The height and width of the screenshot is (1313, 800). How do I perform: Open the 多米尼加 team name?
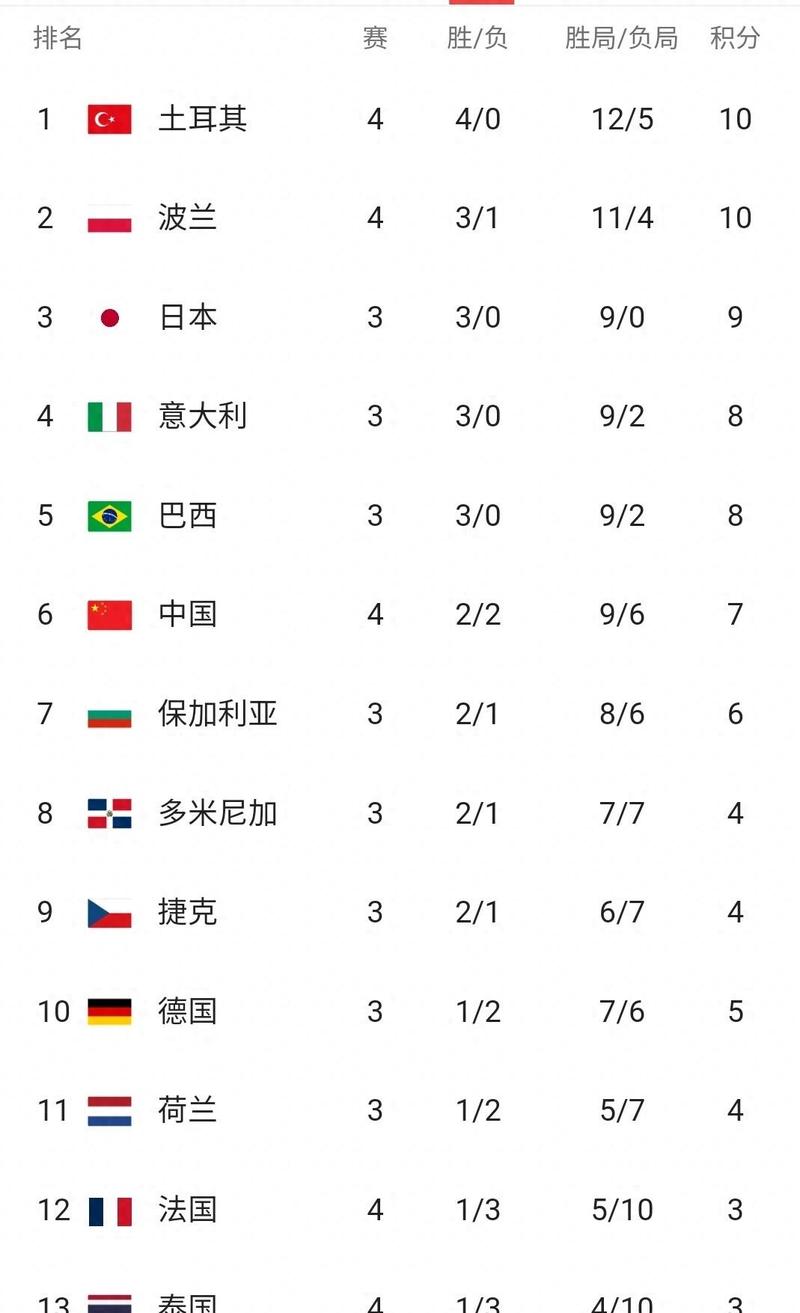tap(217, 813)
